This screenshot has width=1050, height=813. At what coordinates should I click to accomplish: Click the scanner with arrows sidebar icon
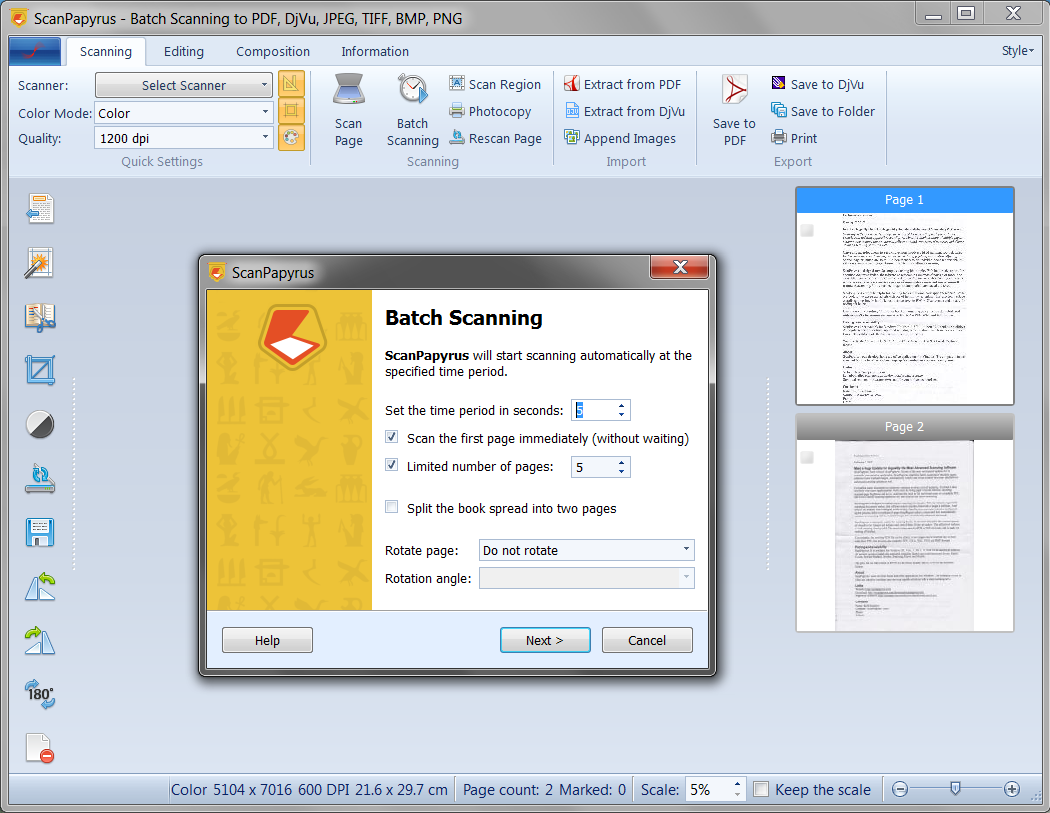[x=40, y=478]
